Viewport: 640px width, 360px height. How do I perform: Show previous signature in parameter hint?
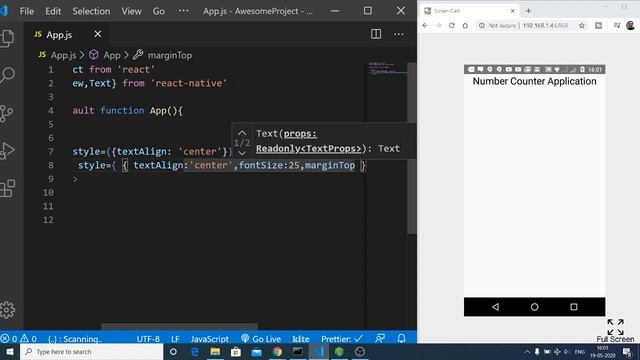242,133
